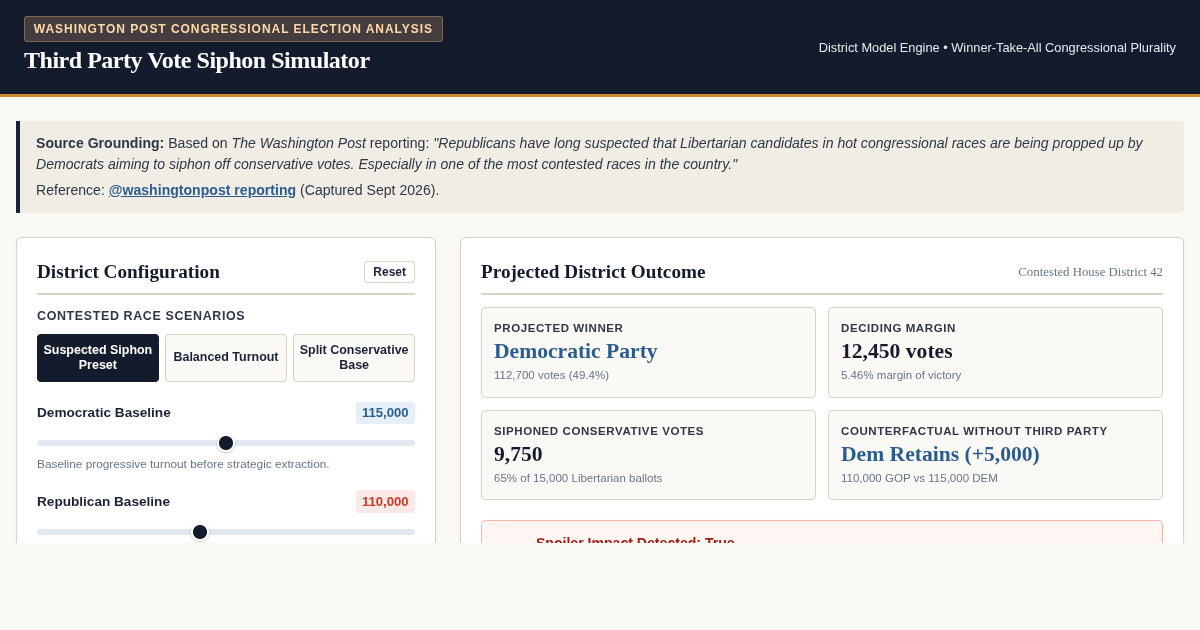Click the Siphoned Conservative Votes card

point(648,455)
